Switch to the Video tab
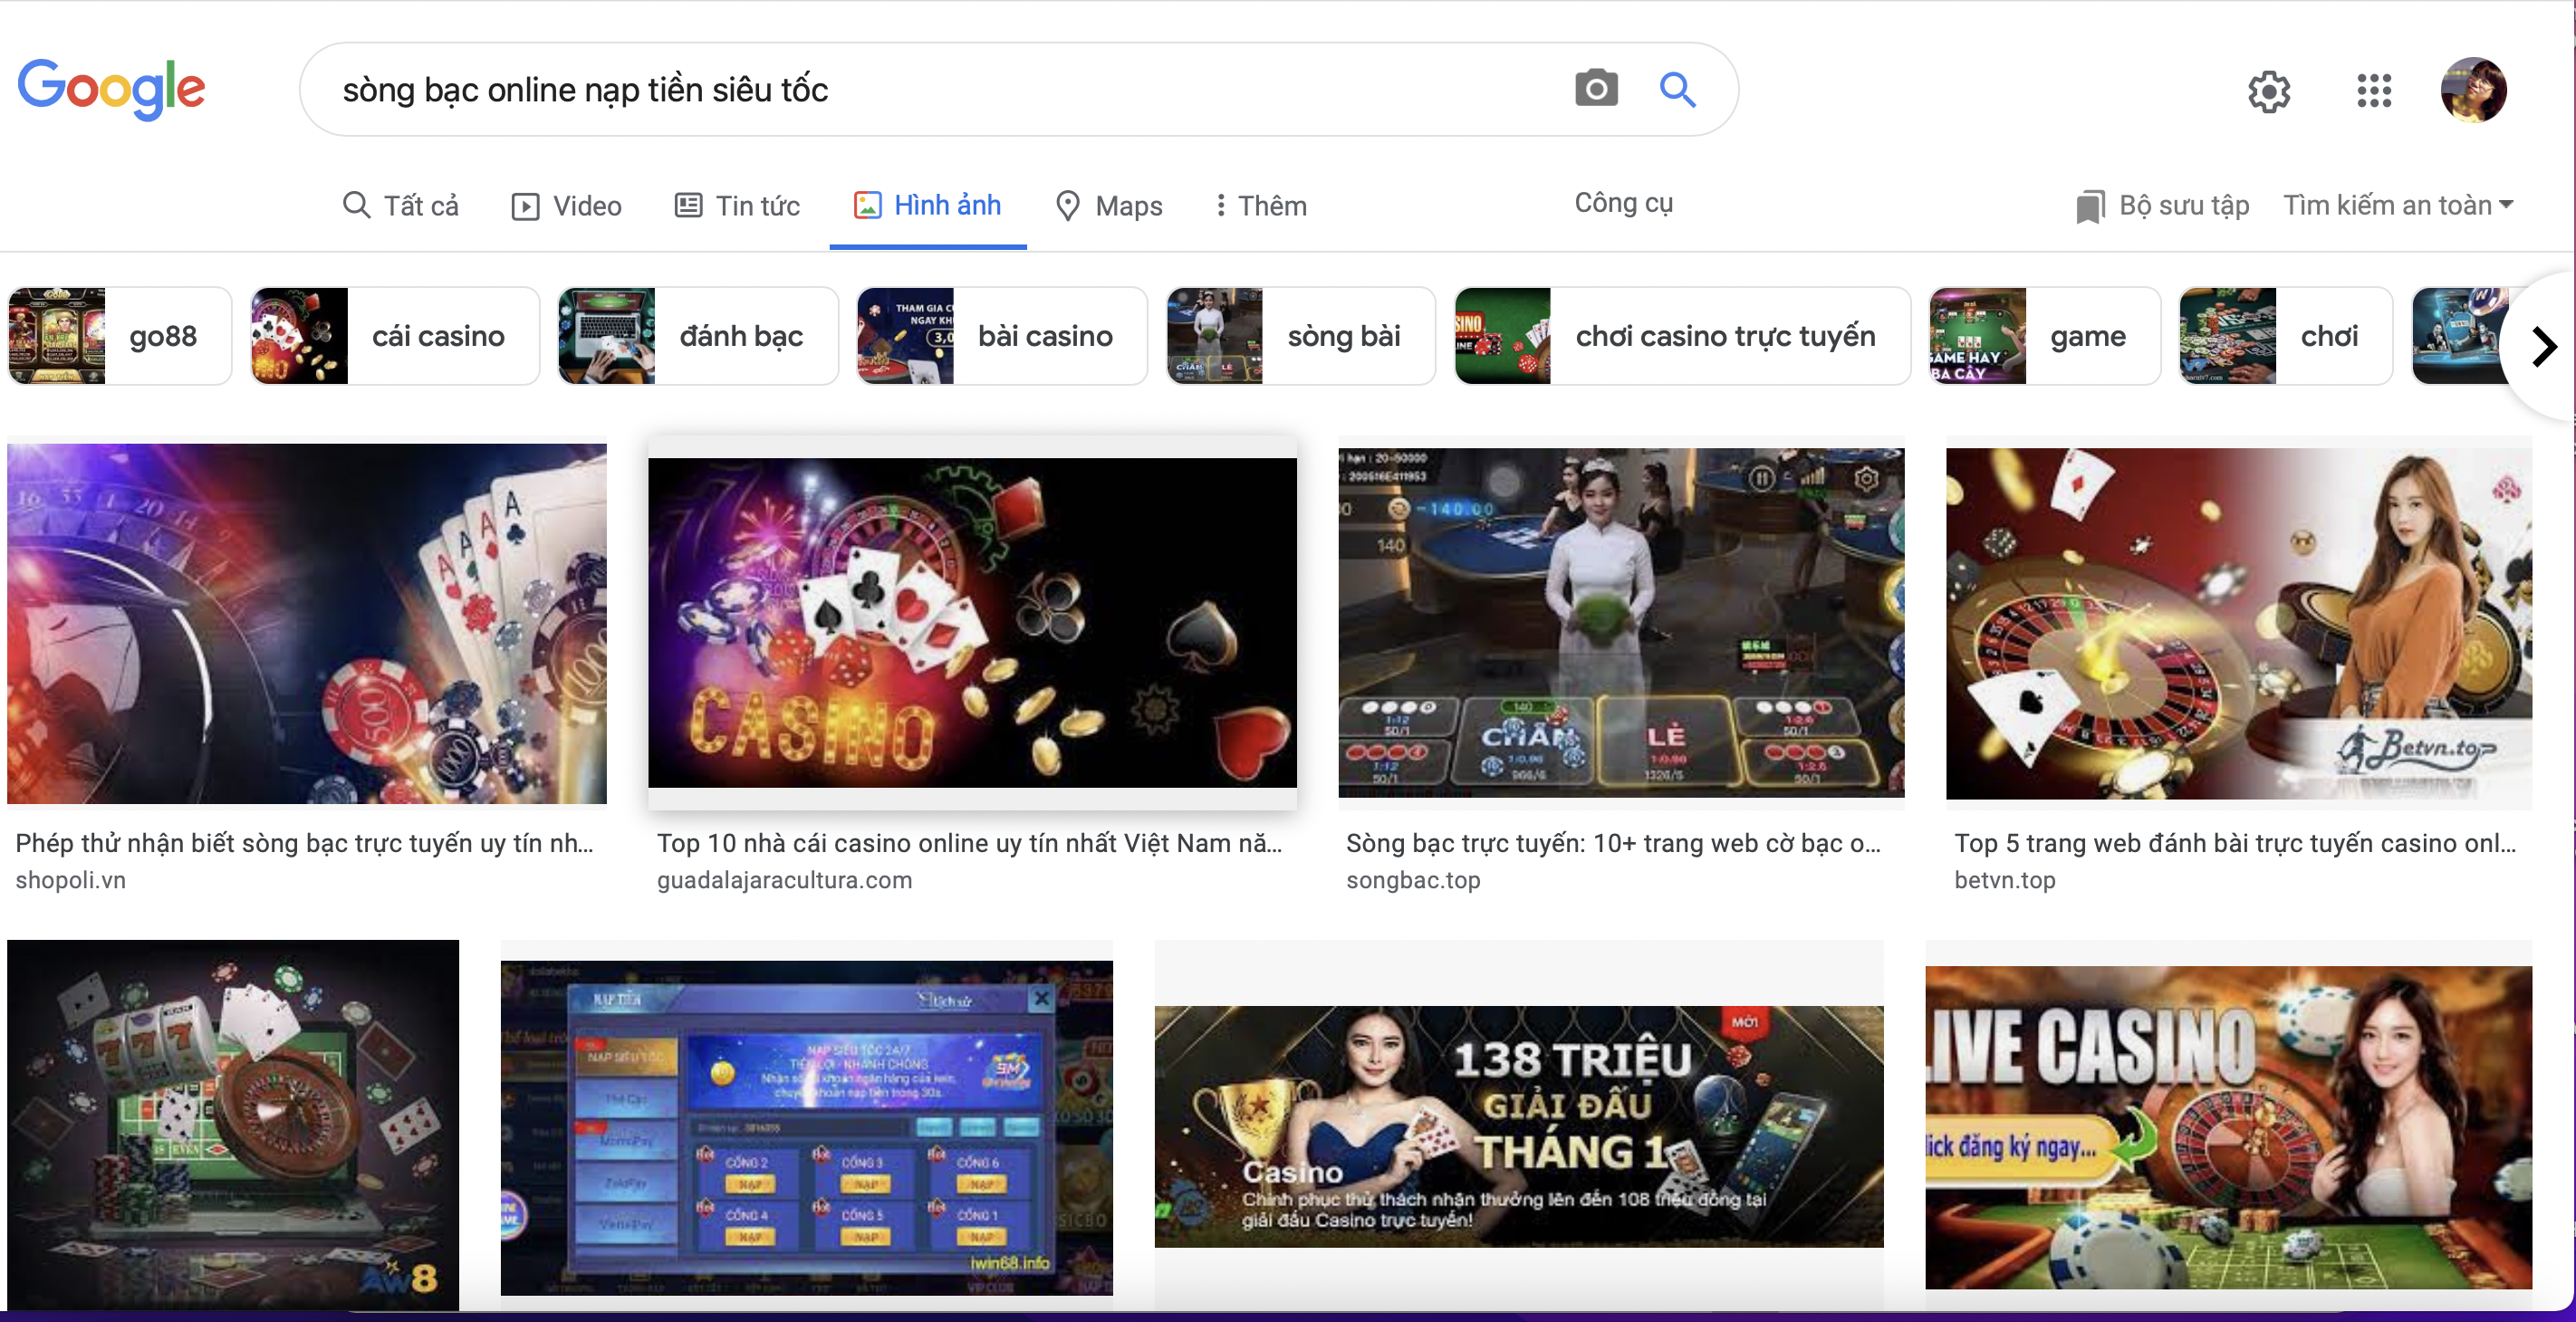This screenshot has width=2576, height=1322. tap(567, 206)
